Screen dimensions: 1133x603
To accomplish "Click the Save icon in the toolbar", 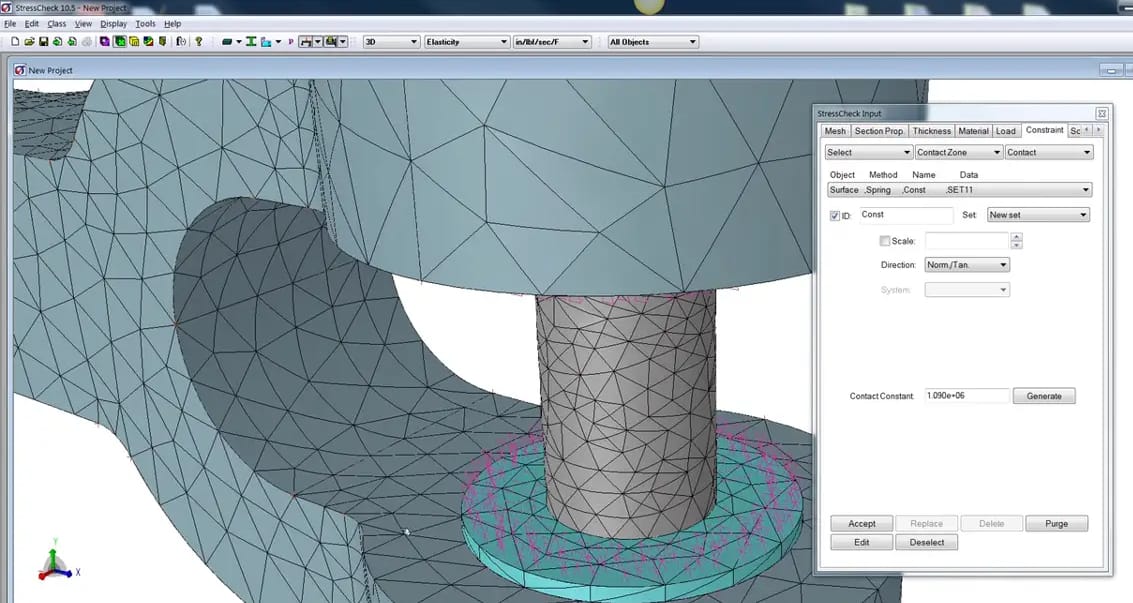I will 42,41.
